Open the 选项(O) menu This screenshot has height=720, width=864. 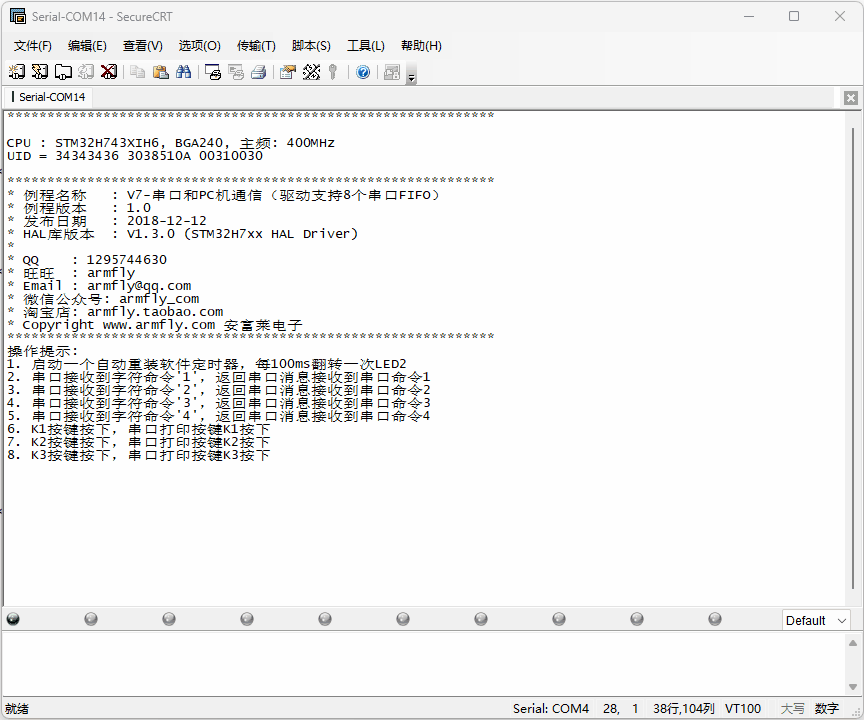(x=199, y=46)
